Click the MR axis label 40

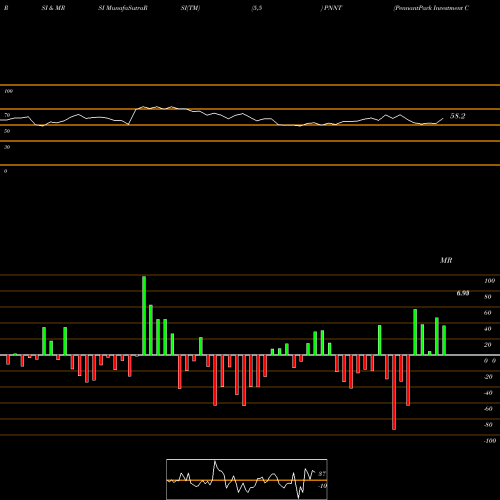(x=488, y=329)
